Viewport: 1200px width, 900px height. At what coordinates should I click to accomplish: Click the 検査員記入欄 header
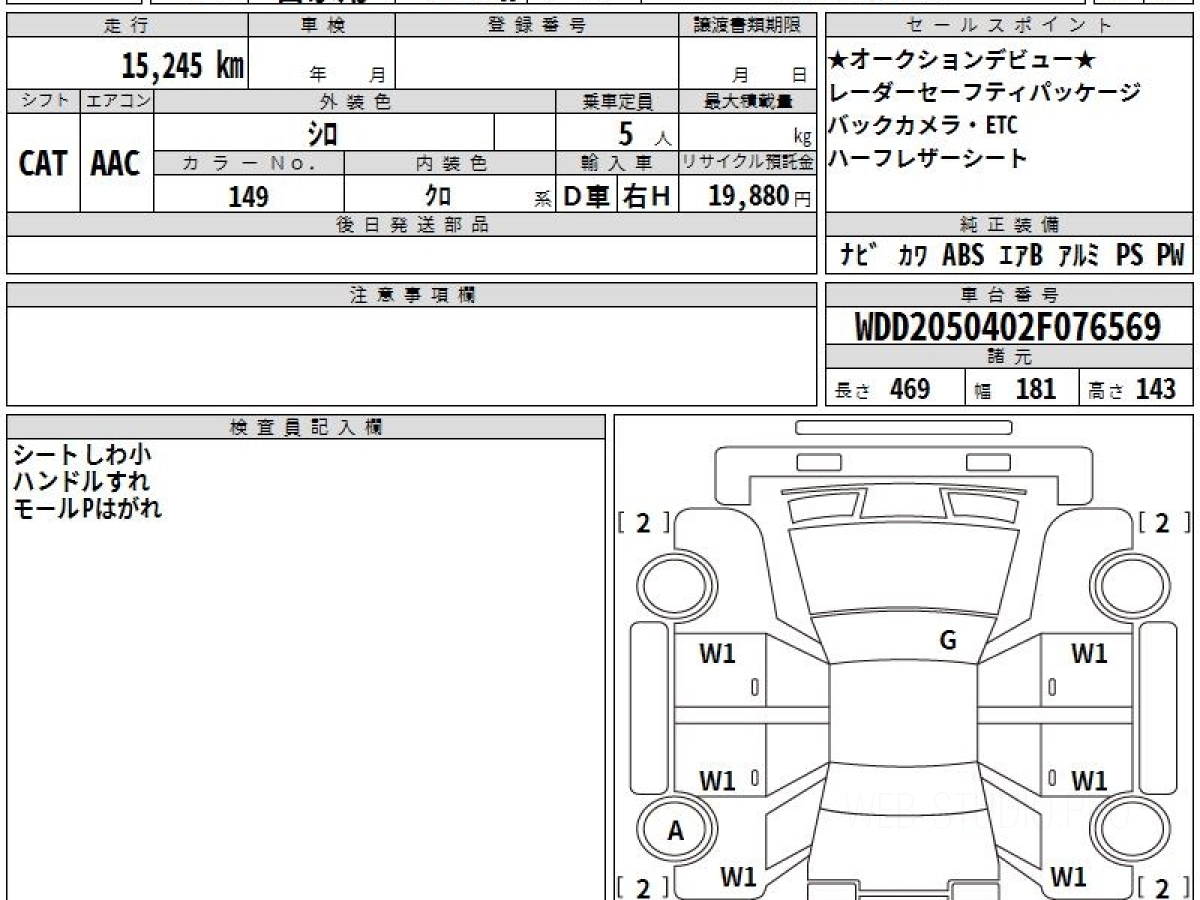305,426
